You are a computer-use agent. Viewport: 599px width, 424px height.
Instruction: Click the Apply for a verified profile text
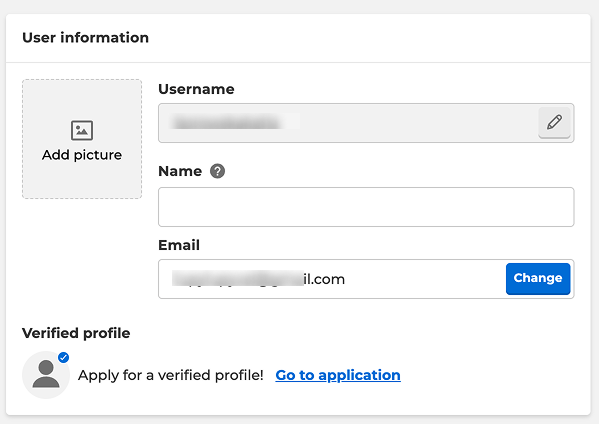171,375
